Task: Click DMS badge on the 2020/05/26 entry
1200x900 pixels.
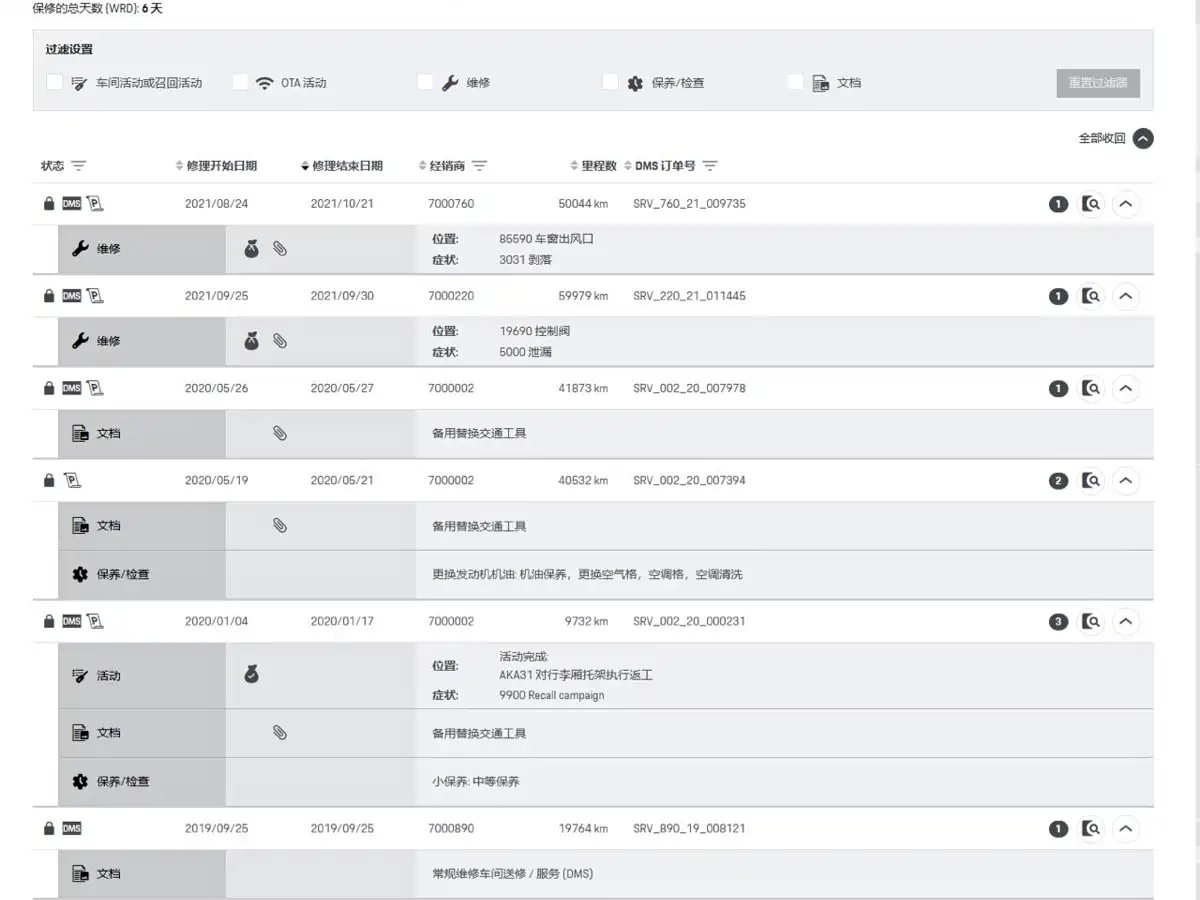Action: 71,388
